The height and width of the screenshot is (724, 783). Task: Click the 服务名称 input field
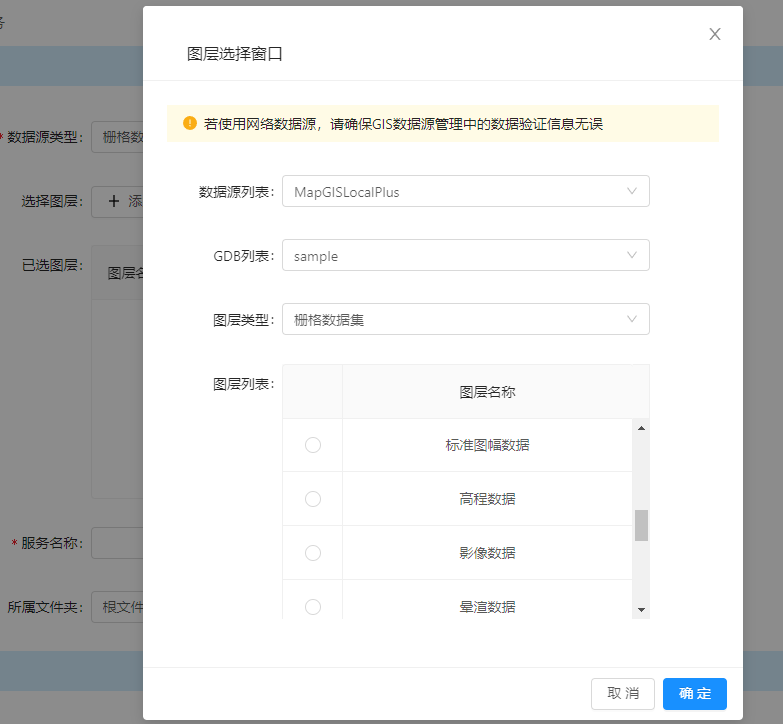[118, 543]
